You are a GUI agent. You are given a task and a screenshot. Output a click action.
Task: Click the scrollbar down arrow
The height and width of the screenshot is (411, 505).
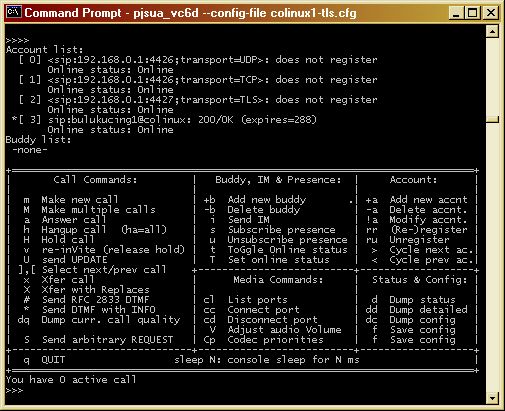tap(492, 397)
